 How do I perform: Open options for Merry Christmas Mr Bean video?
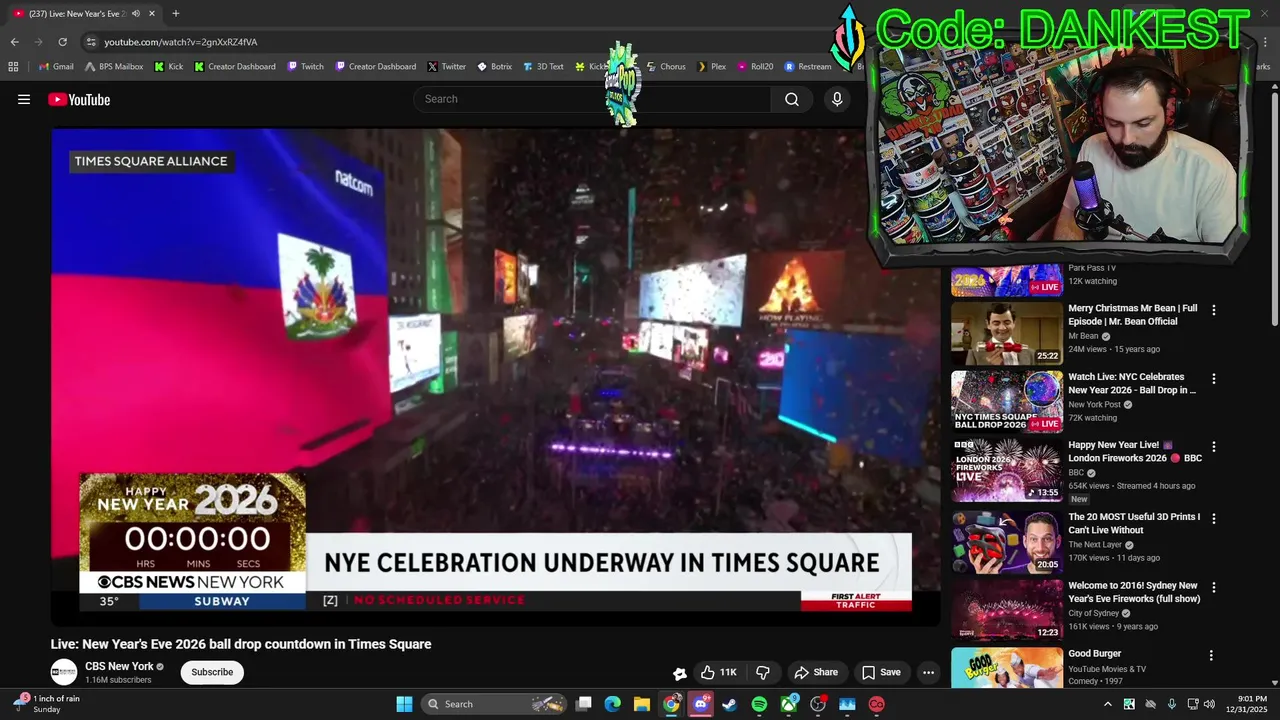[1214, 310]
